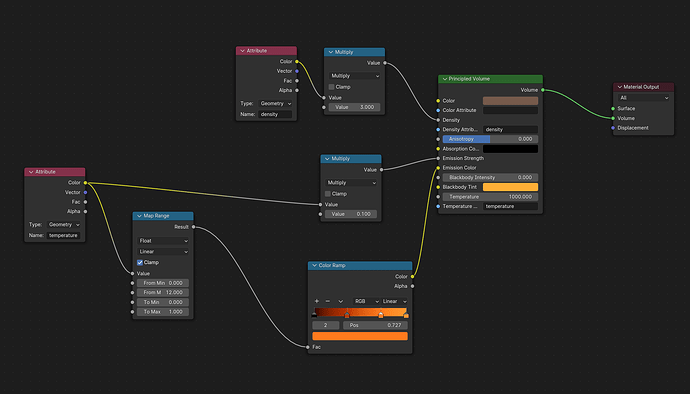
Task: Collapse the Map Range node
Action: (139, 216)
